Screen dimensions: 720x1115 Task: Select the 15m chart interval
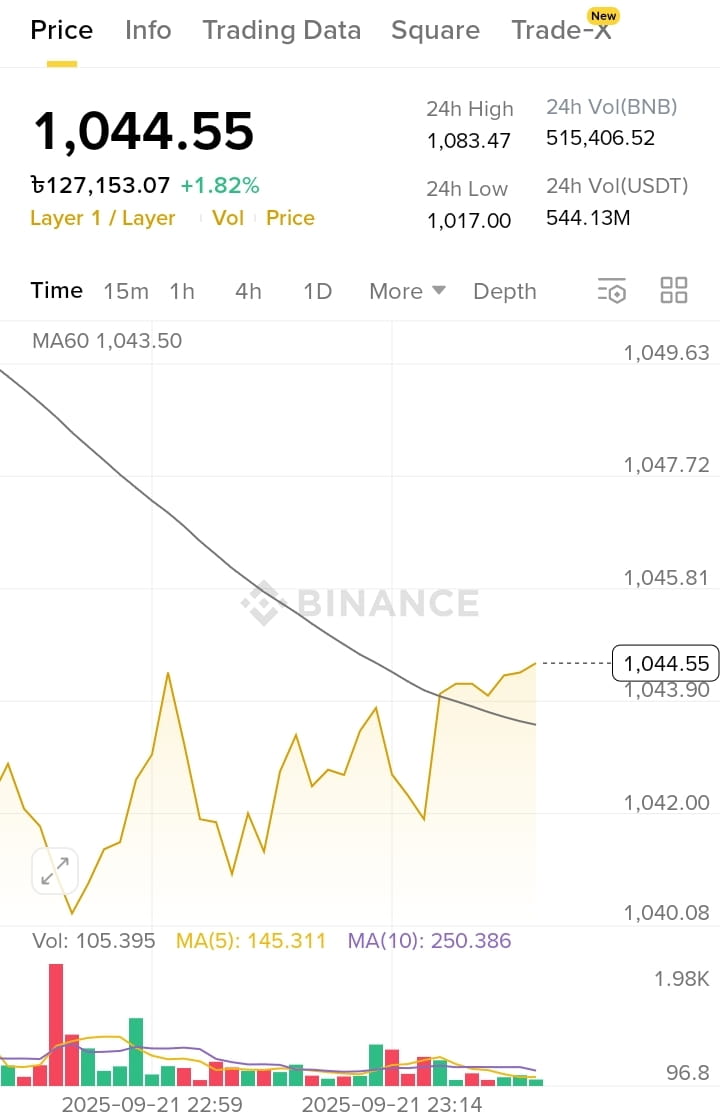126,291
